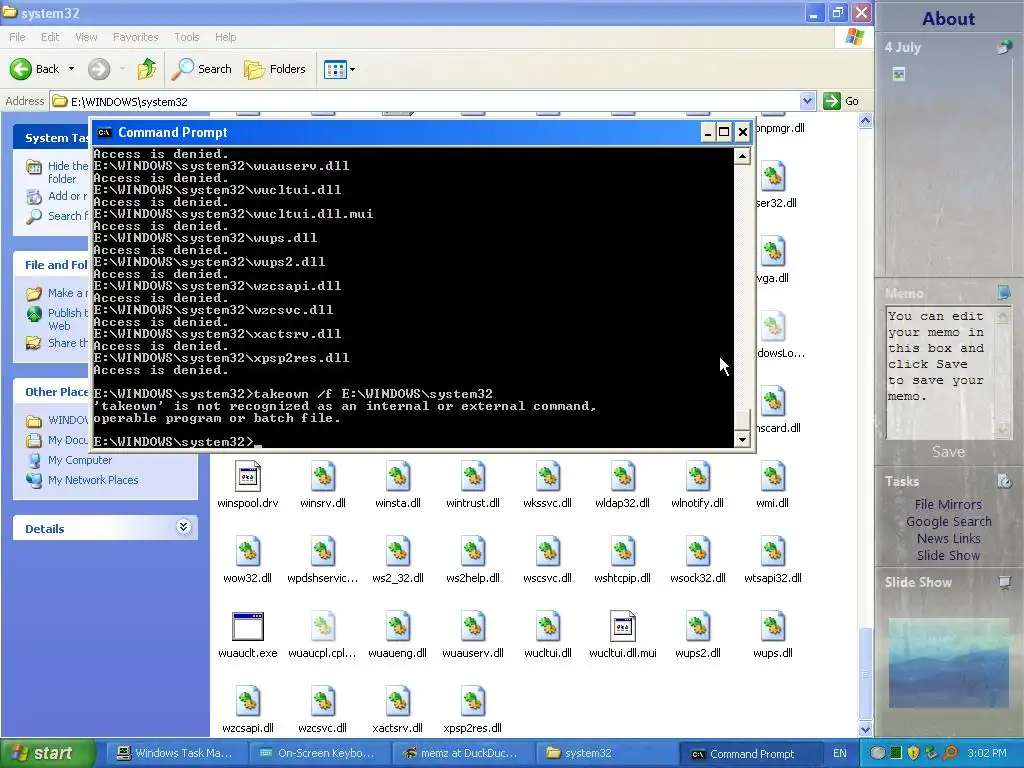Open the Favorites menu
This screenshot has height=768, width=1024.
click(x=135, y=37)
